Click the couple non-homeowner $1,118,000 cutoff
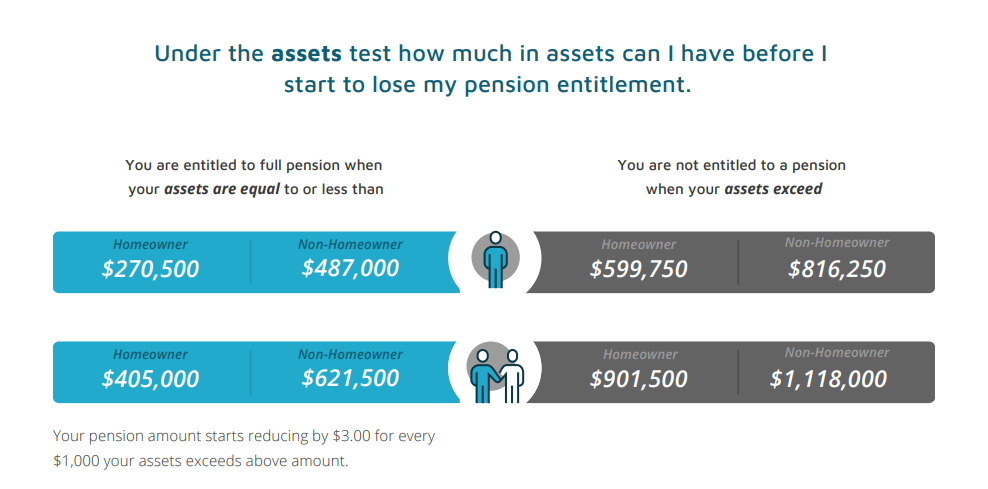This screenshot has height=489, width=988. pos(829,379)
